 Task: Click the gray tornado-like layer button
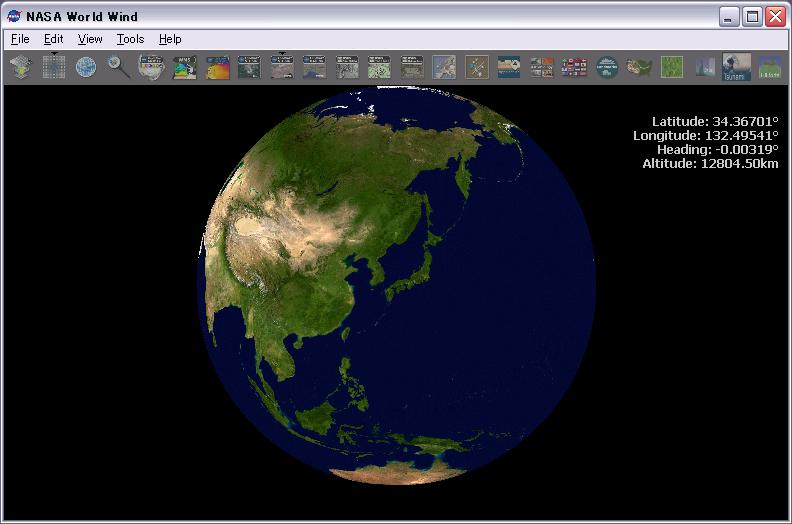tap(705, 67)
